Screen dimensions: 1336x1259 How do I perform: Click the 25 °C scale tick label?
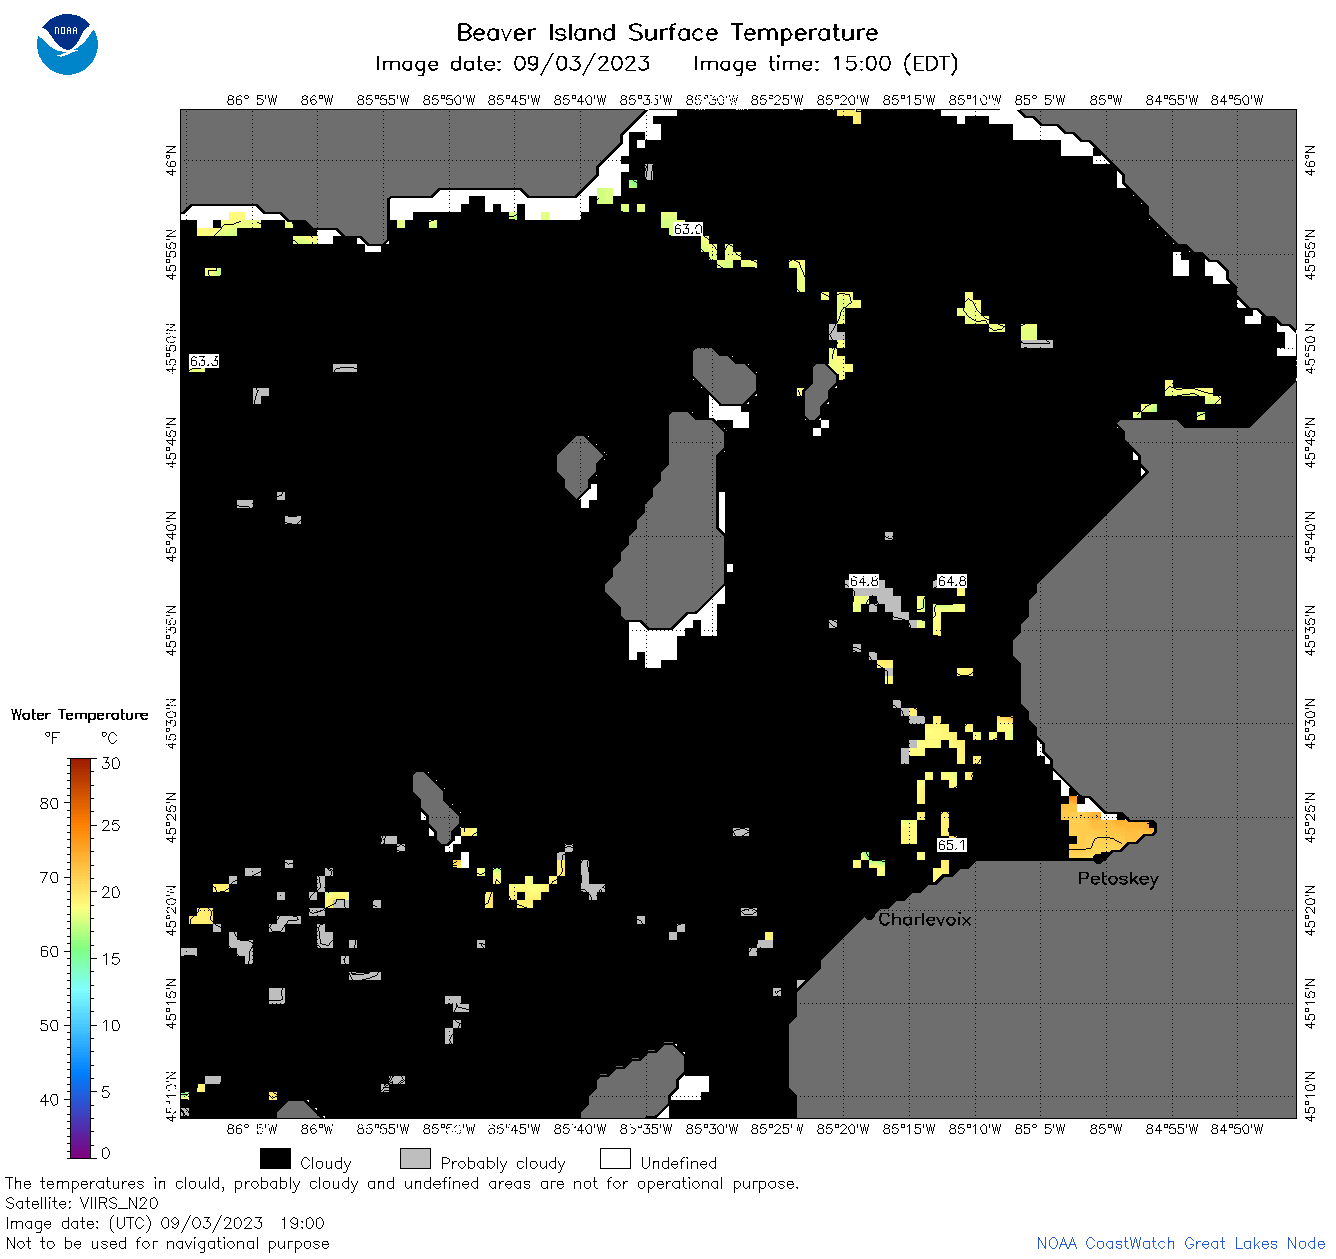pos(111,825)
